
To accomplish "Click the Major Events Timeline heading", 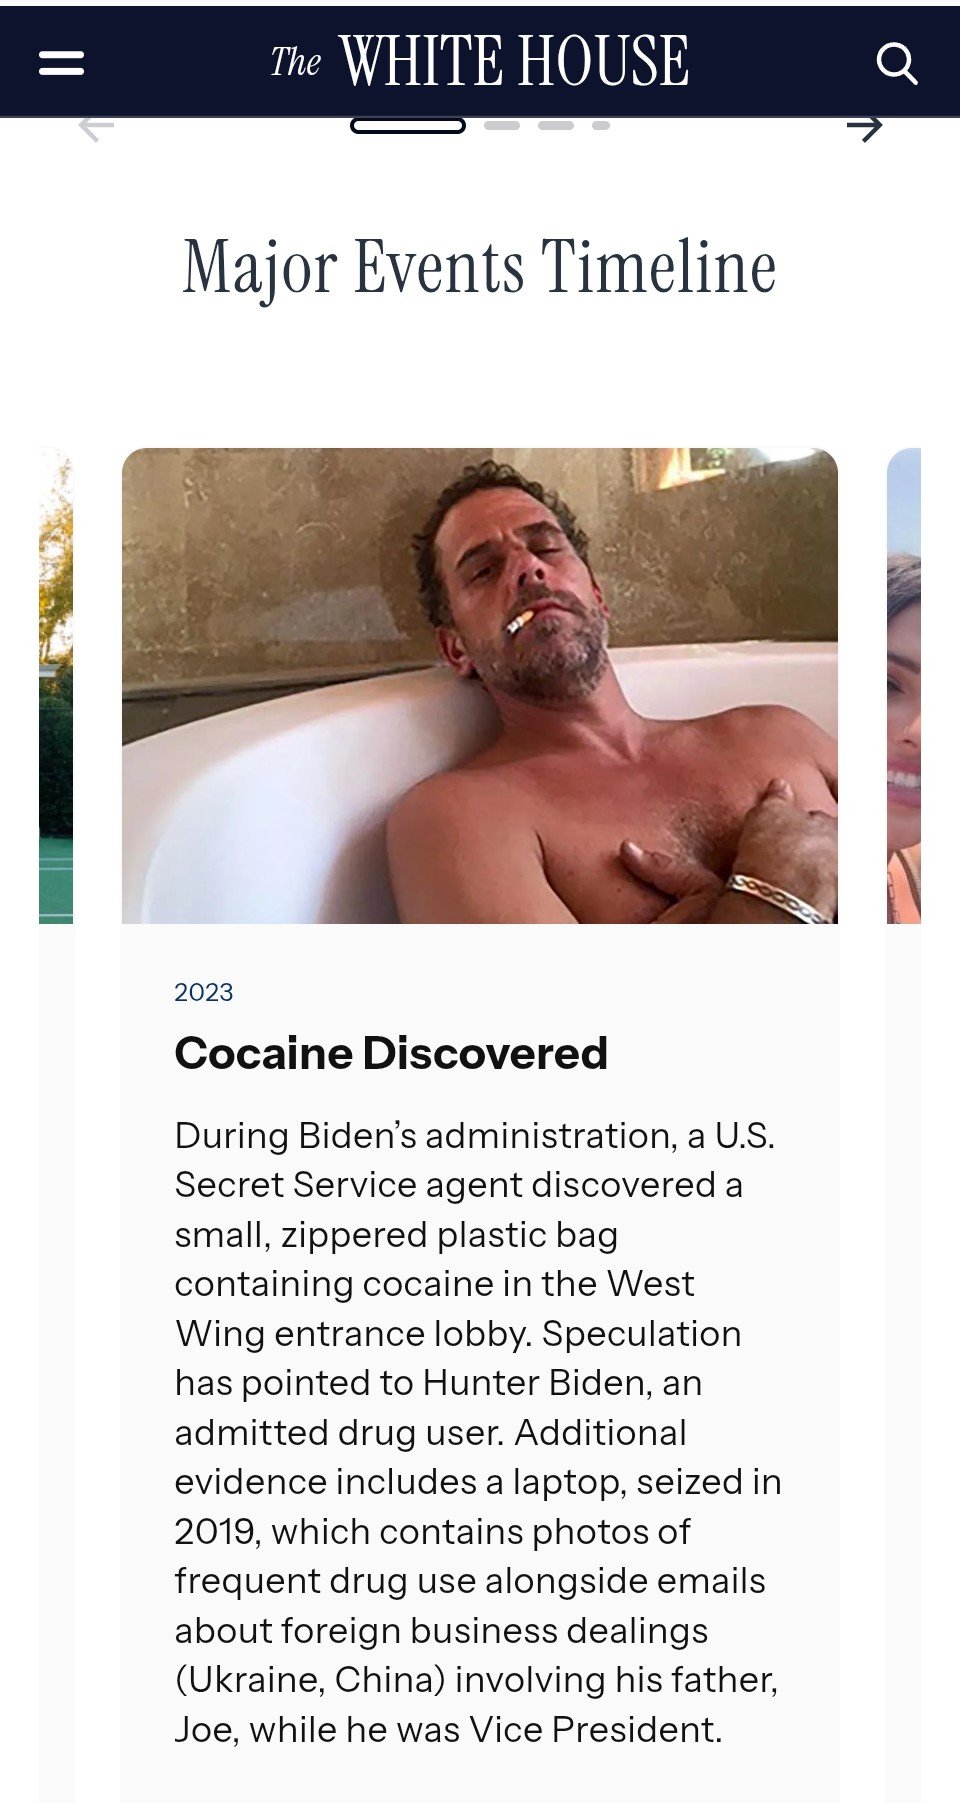I will (x=480, y=268).
